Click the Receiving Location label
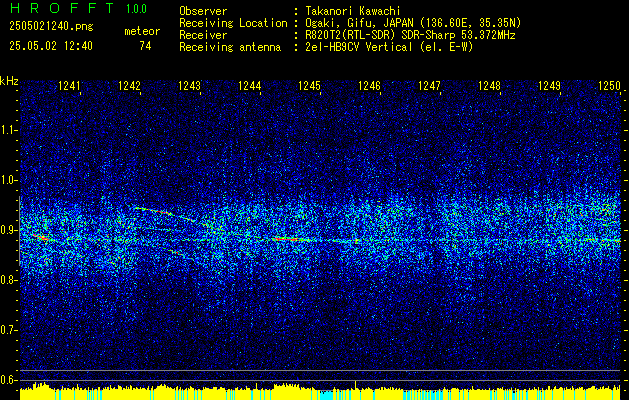 [x=233, y=23]
